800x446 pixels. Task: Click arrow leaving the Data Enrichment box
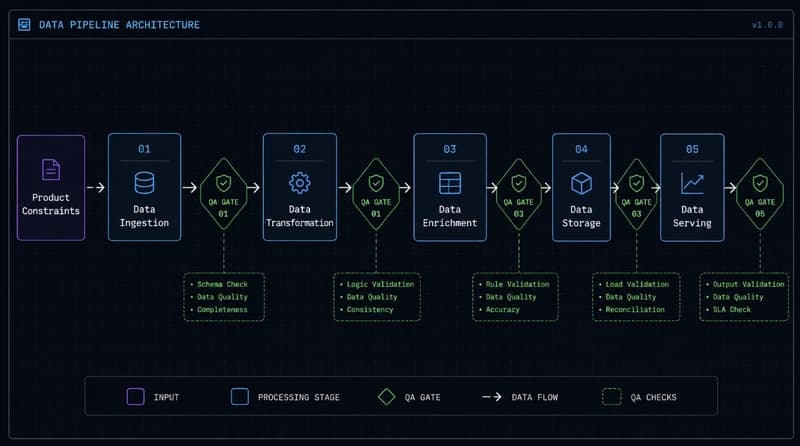pyautogui.click(x=492, y=188)
